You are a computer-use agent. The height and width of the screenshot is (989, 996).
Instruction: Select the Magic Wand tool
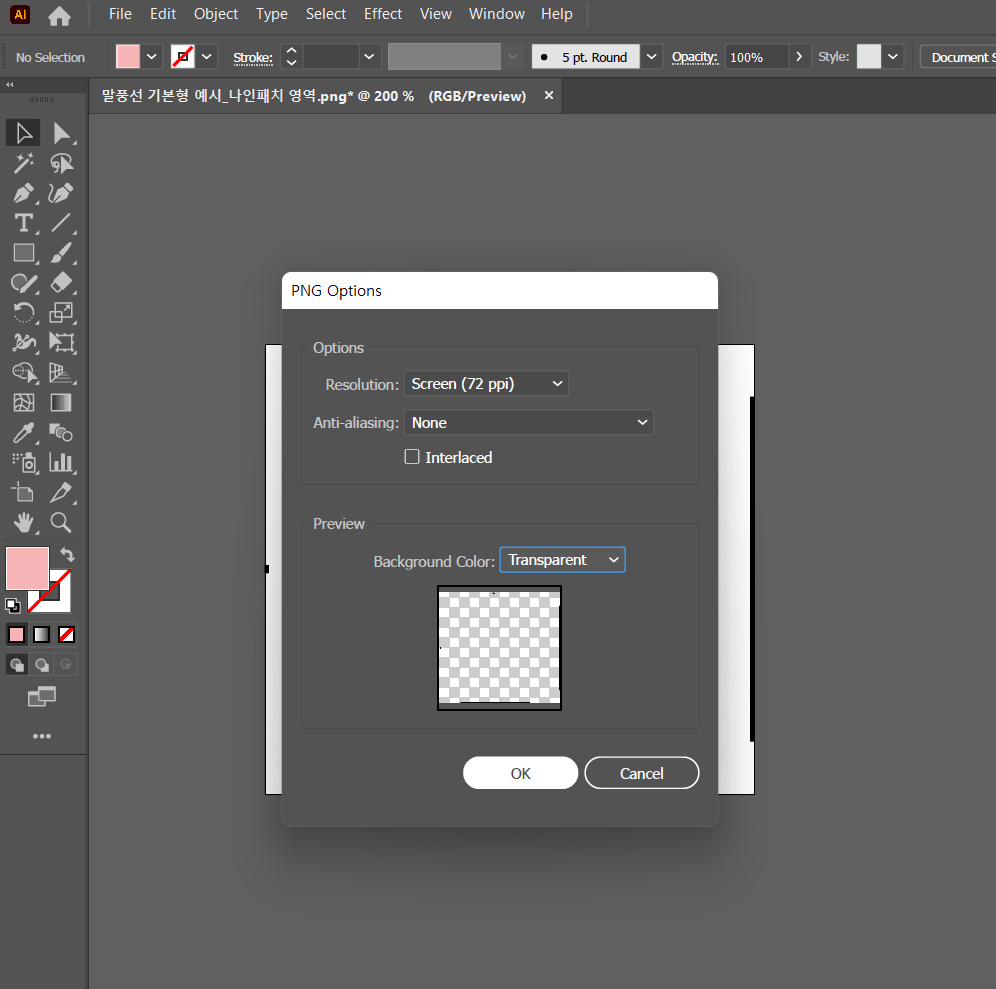click(24, 163)
